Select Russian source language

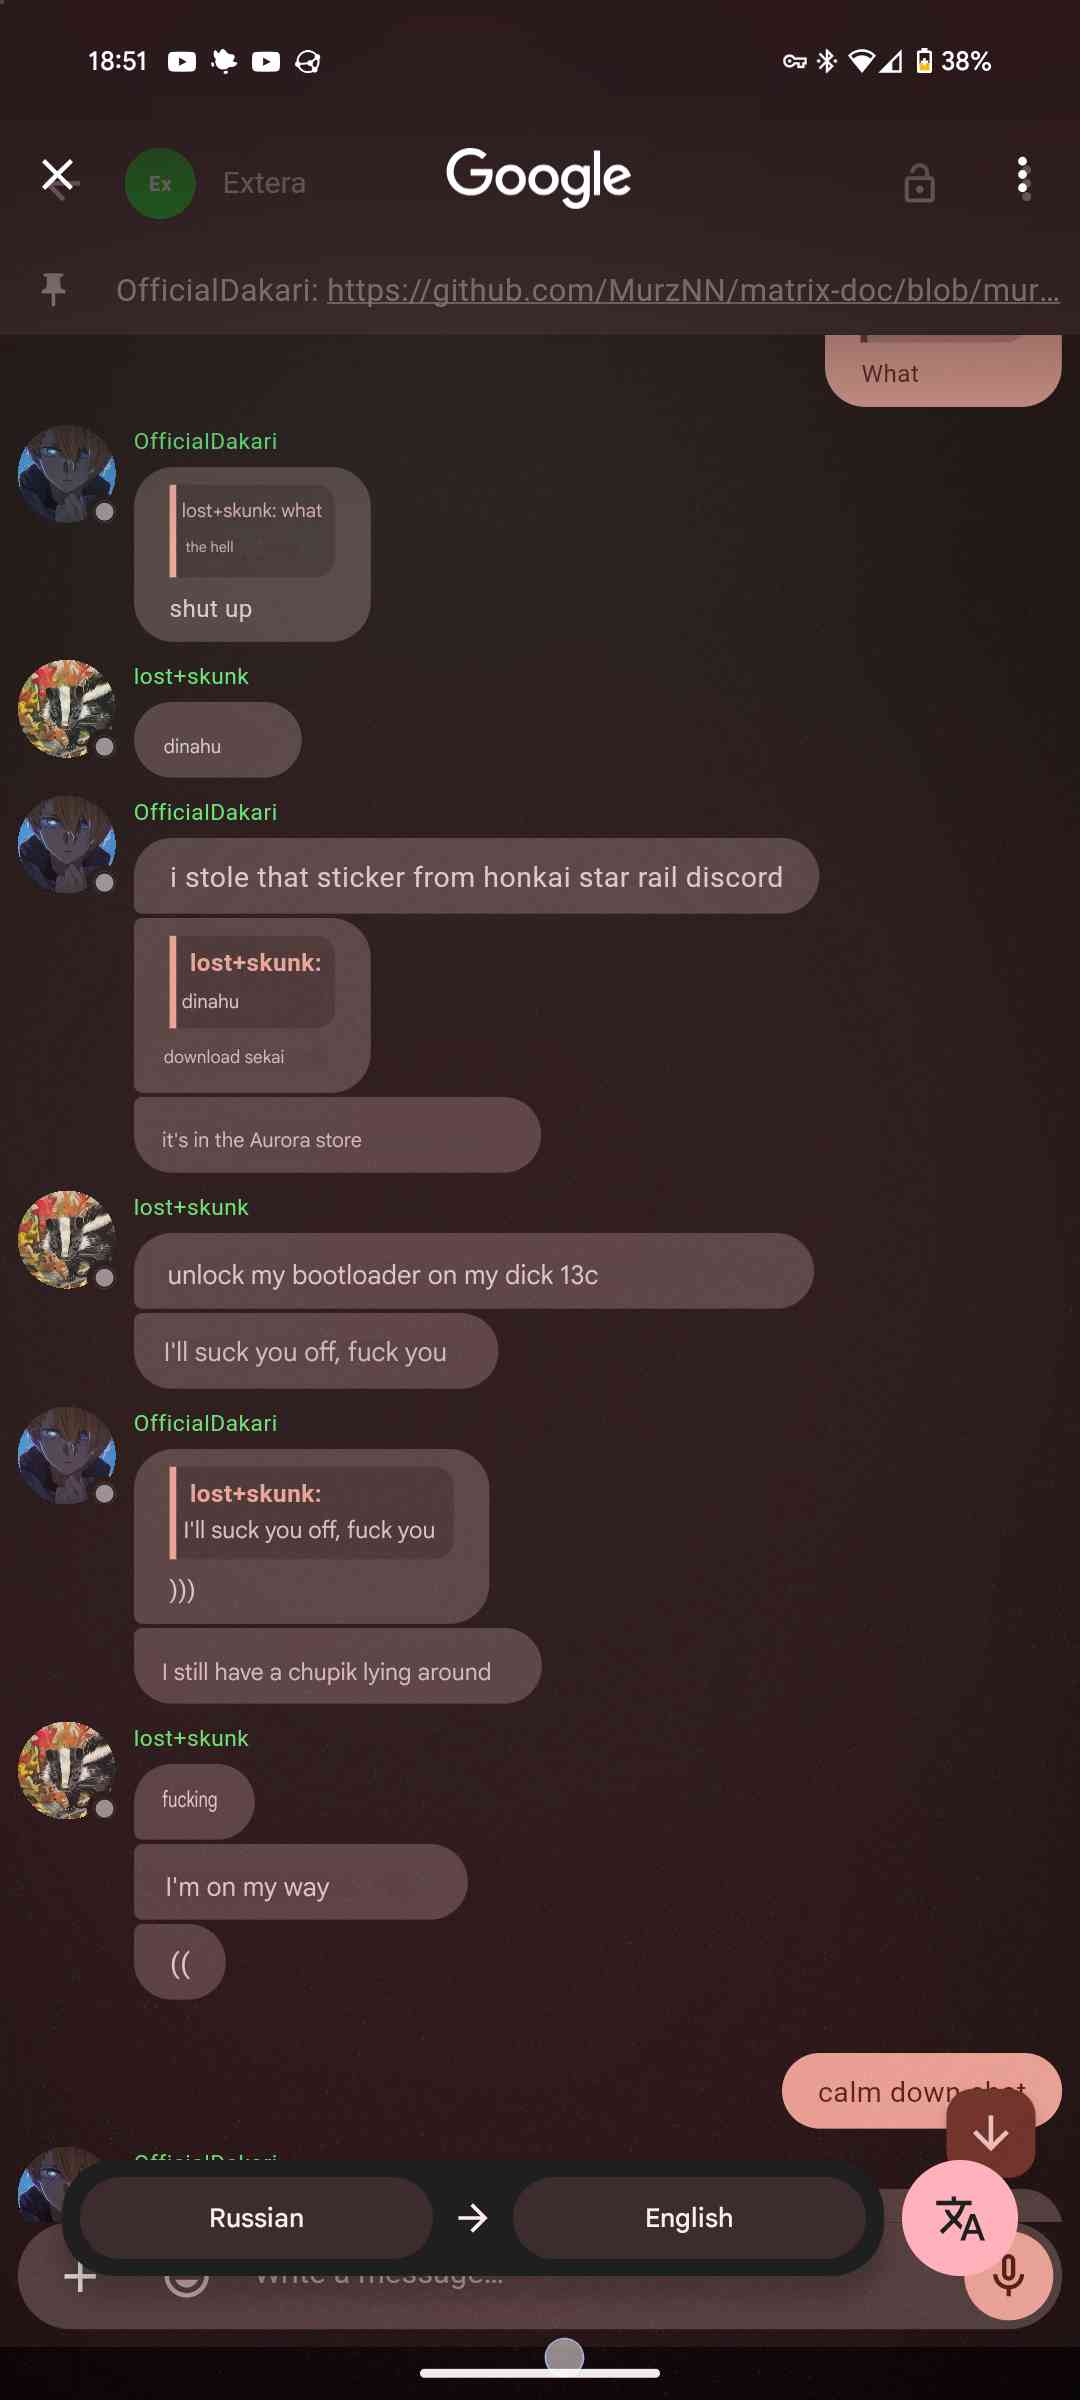pos(256,2218)
